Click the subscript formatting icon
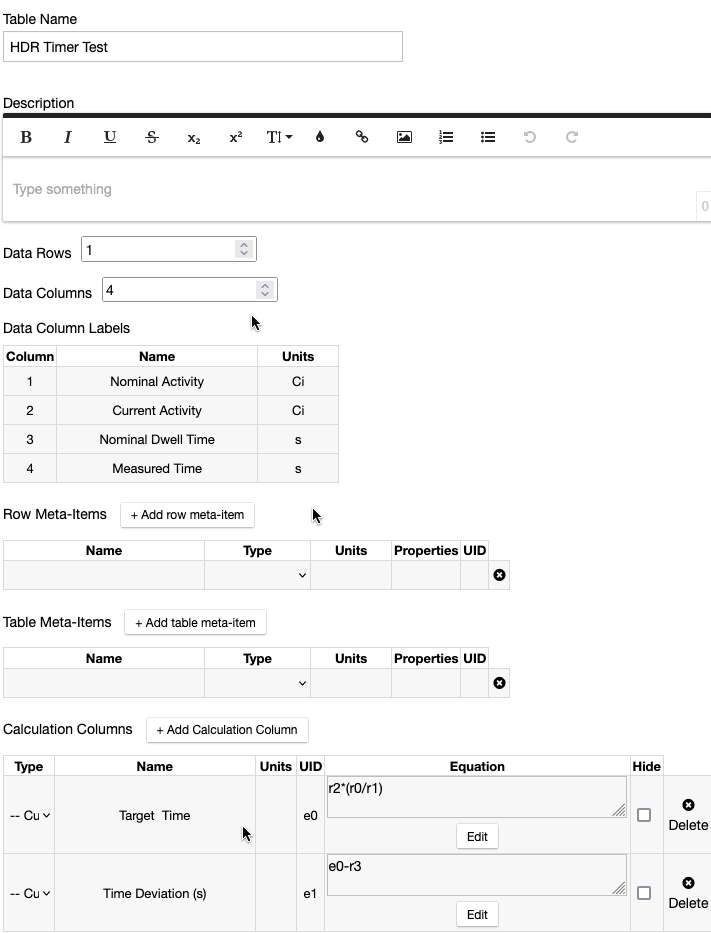The image size is (711, 933). click(194, 137)
